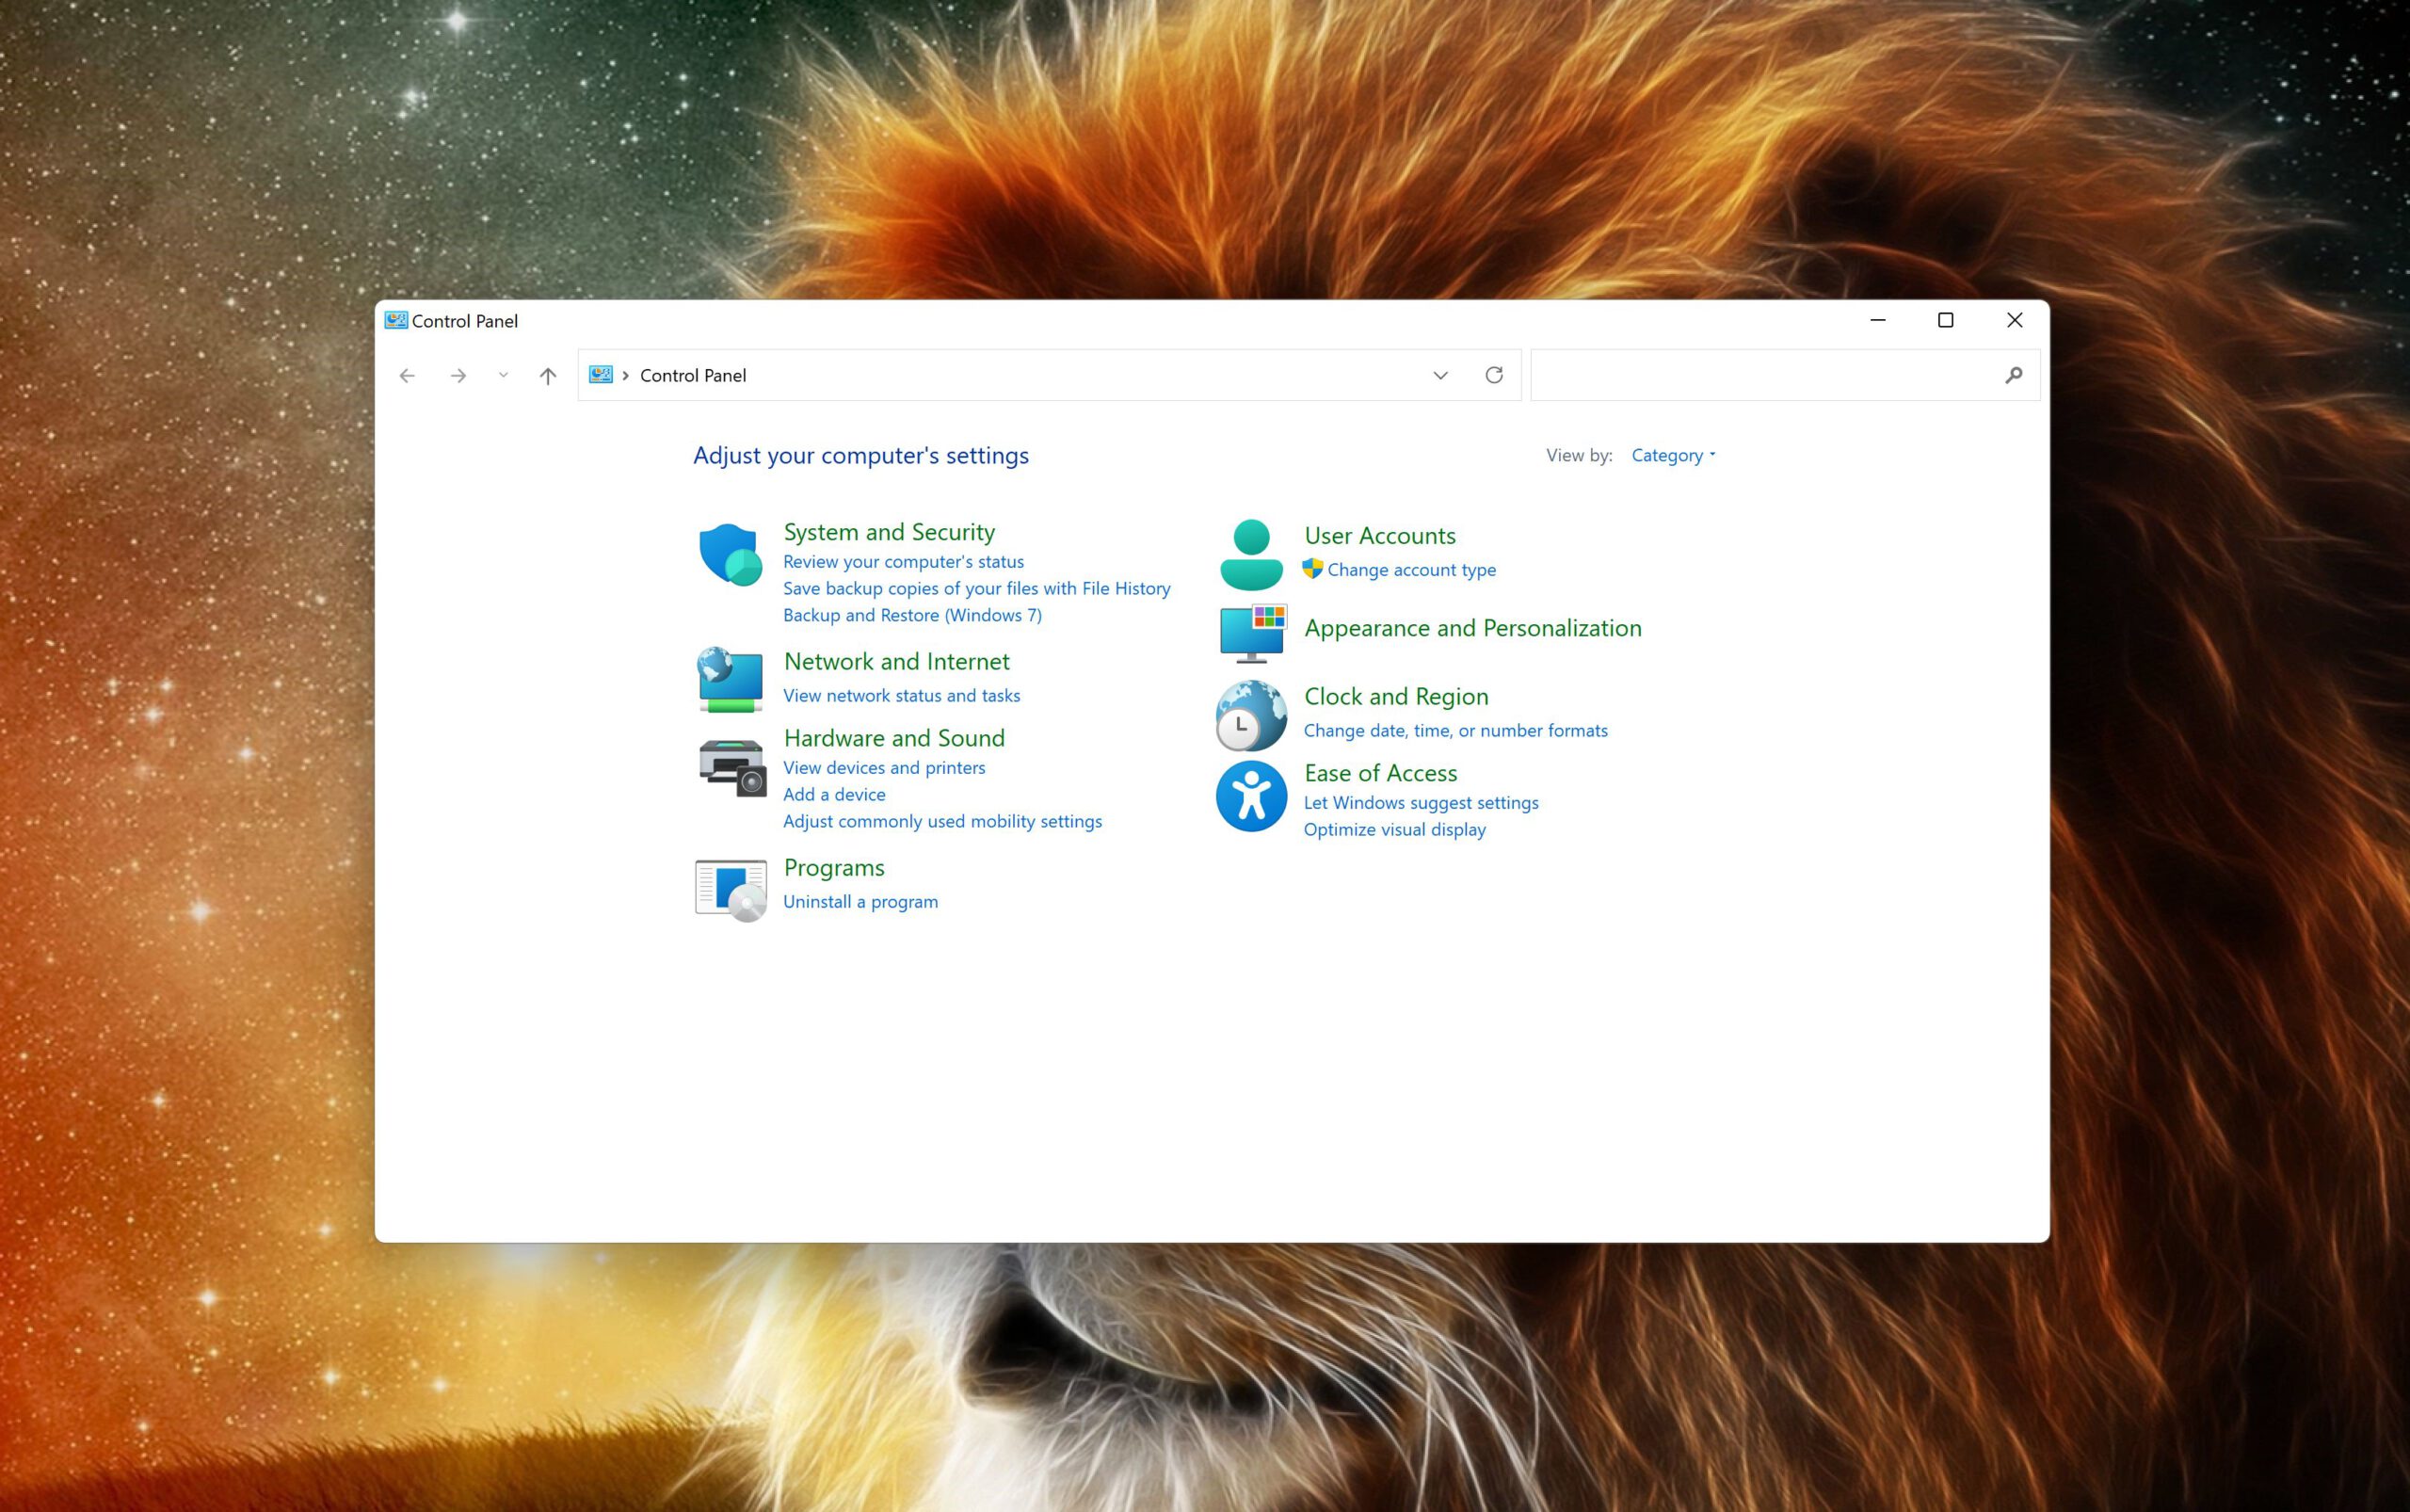Open User Accounts category heading

(1379, 536)
